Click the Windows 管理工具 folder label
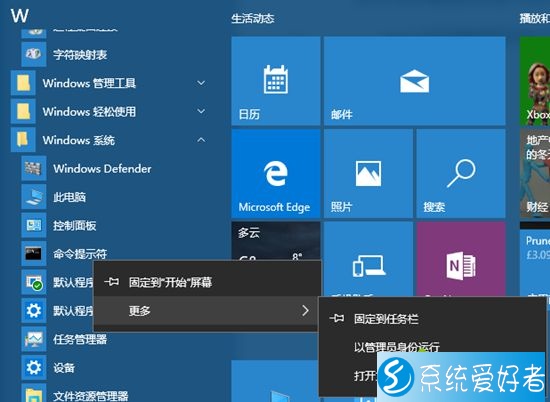Viewport: 550px width, 402px height. [x=89, y=83]
